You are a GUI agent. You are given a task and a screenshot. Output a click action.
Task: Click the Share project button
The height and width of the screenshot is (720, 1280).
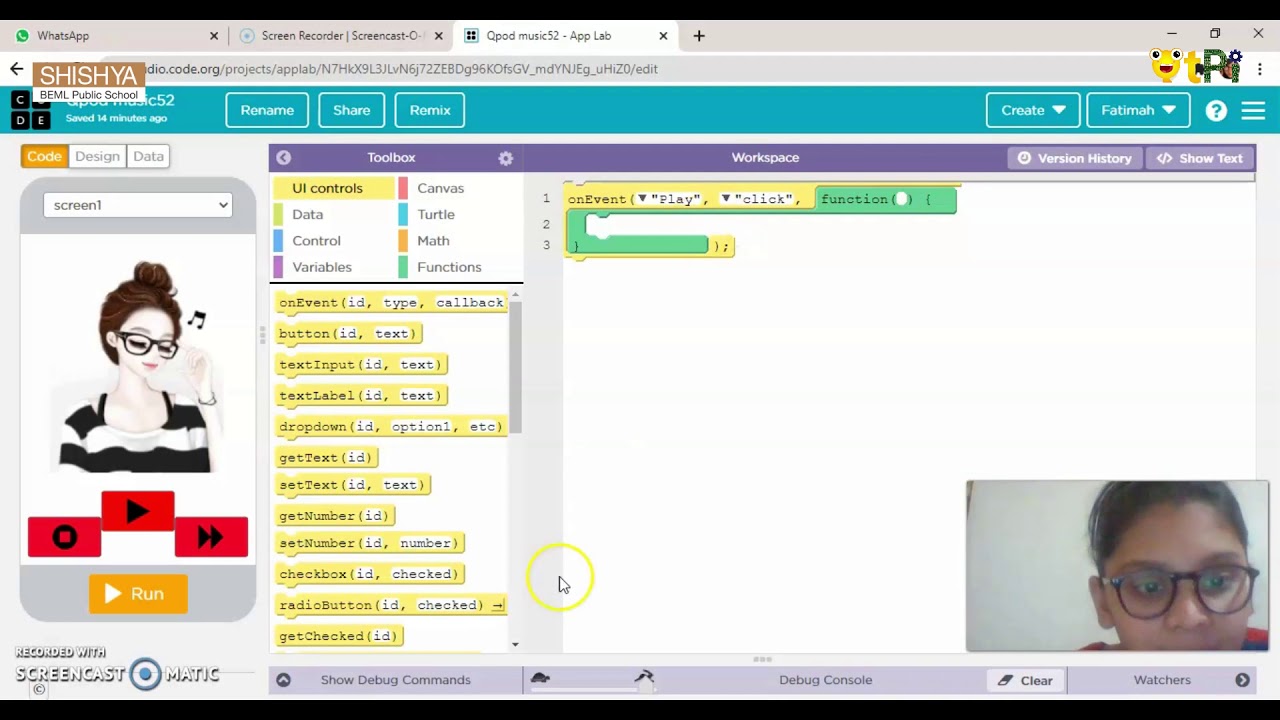pyautogui.click(x=352, y=110)
